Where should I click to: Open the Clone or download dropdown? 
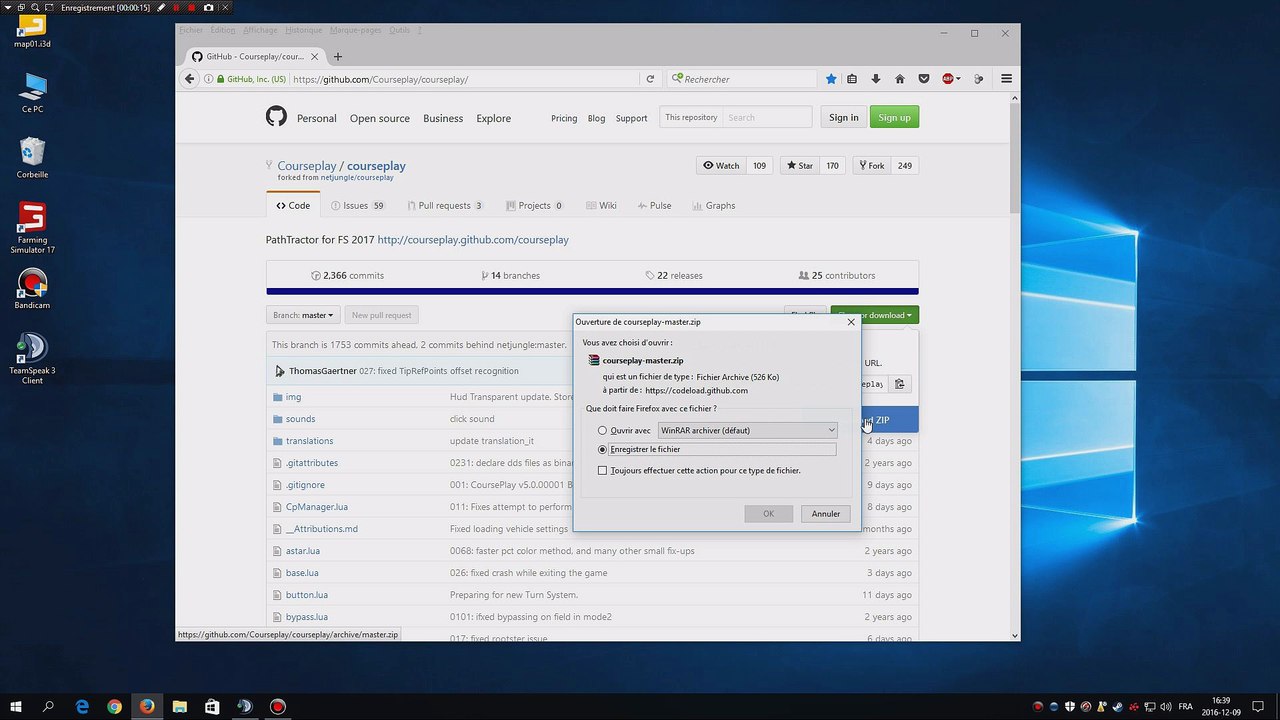coord(875,315)
